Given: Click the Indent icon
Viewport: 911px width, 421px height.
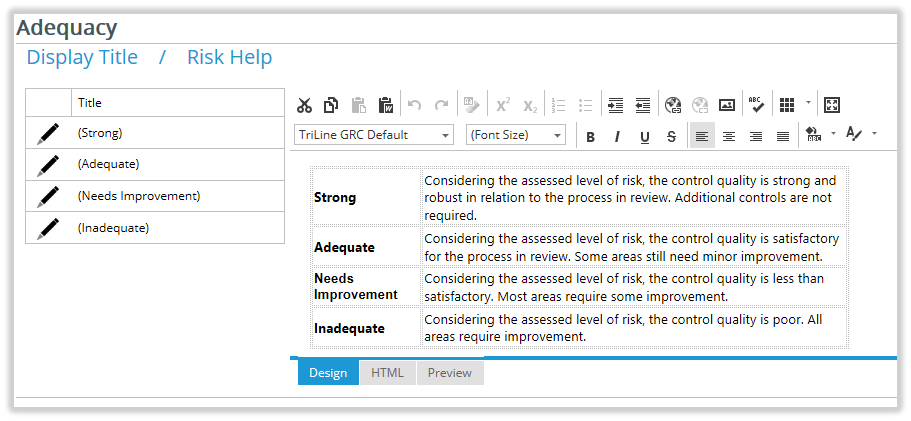Looking at the screenshot, I should pyautogui.click(x=615, y=105).
